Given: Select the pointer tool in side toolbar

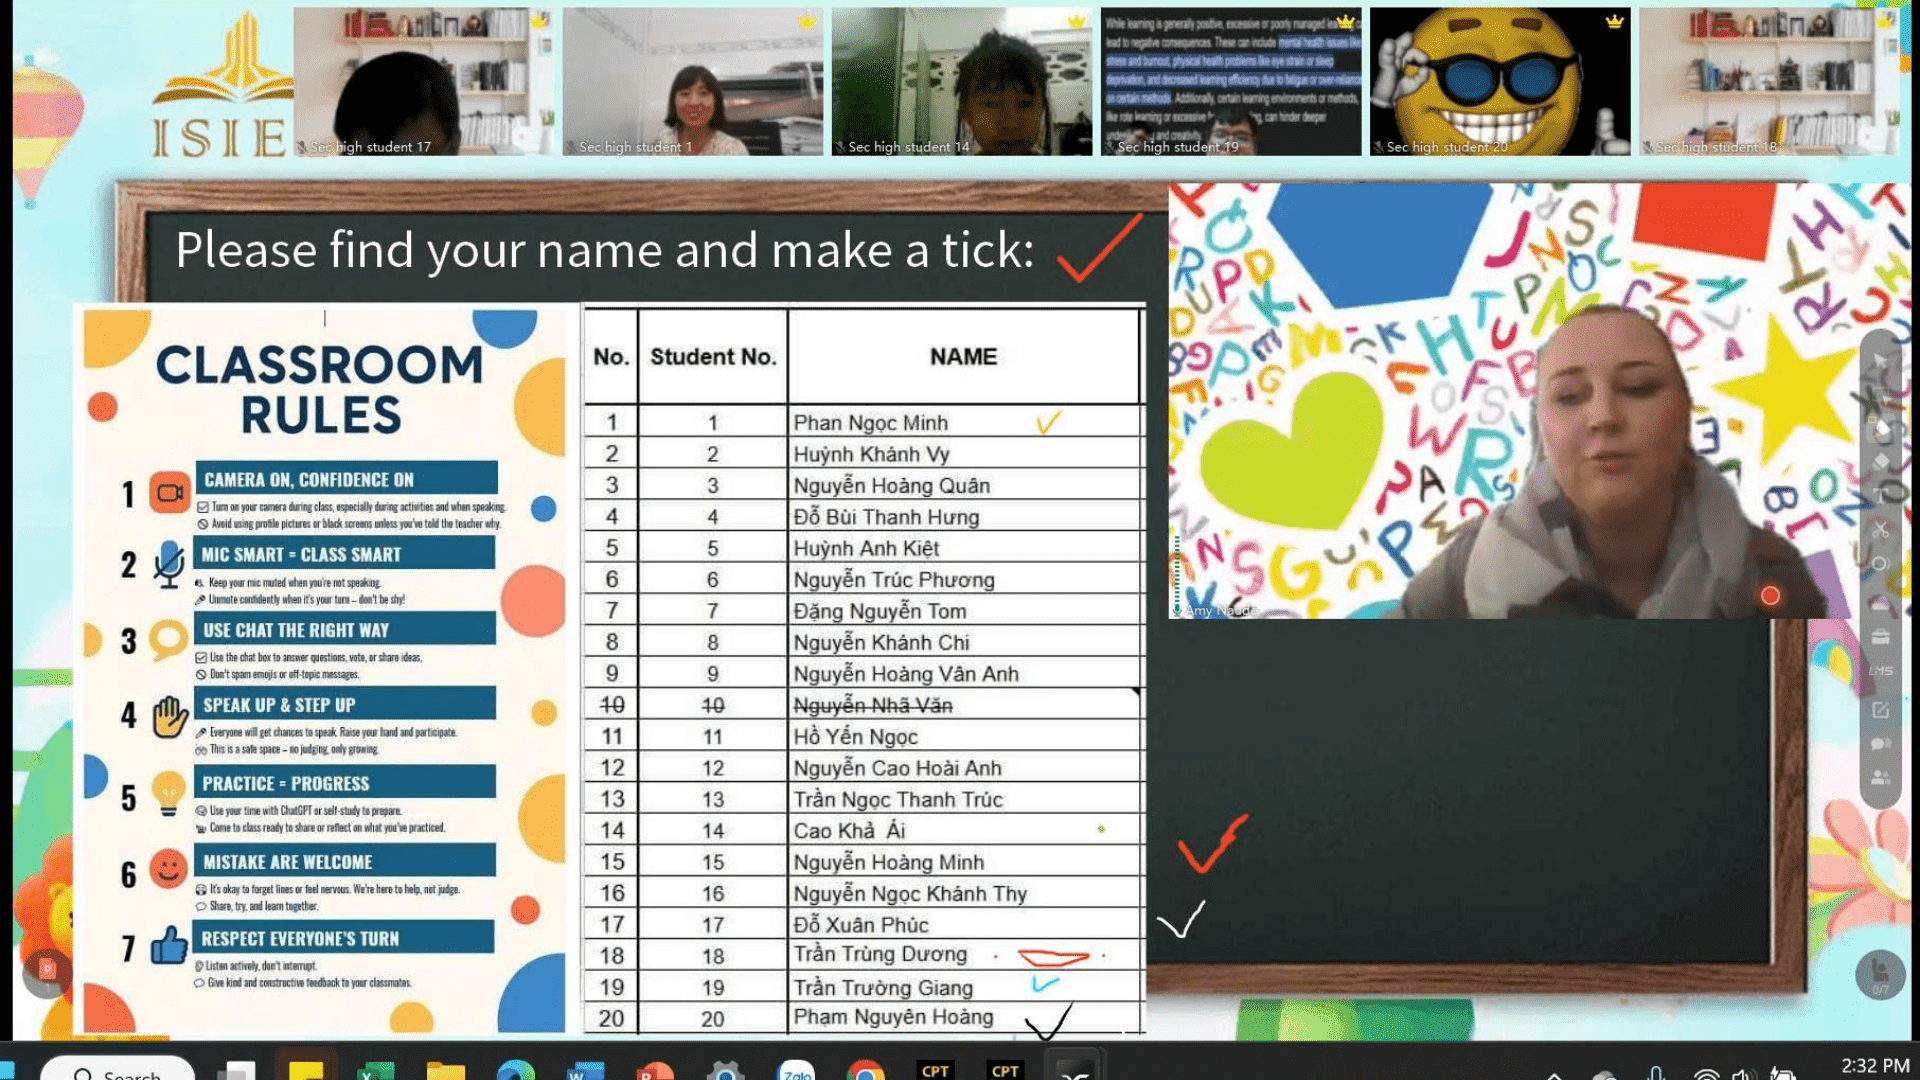Looking at the screenshot, I should (1880, 361).
